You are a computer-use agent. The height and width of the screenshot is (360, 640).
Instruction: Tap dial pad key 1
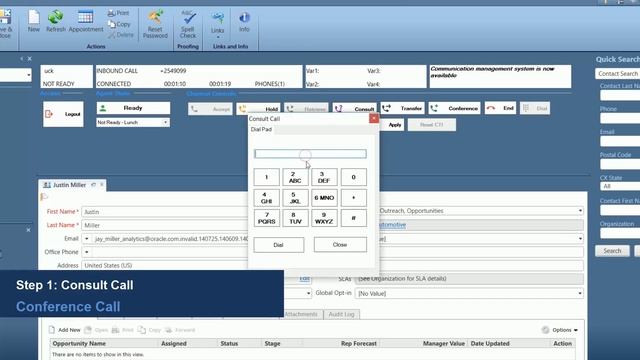click(x=267, y=177)
